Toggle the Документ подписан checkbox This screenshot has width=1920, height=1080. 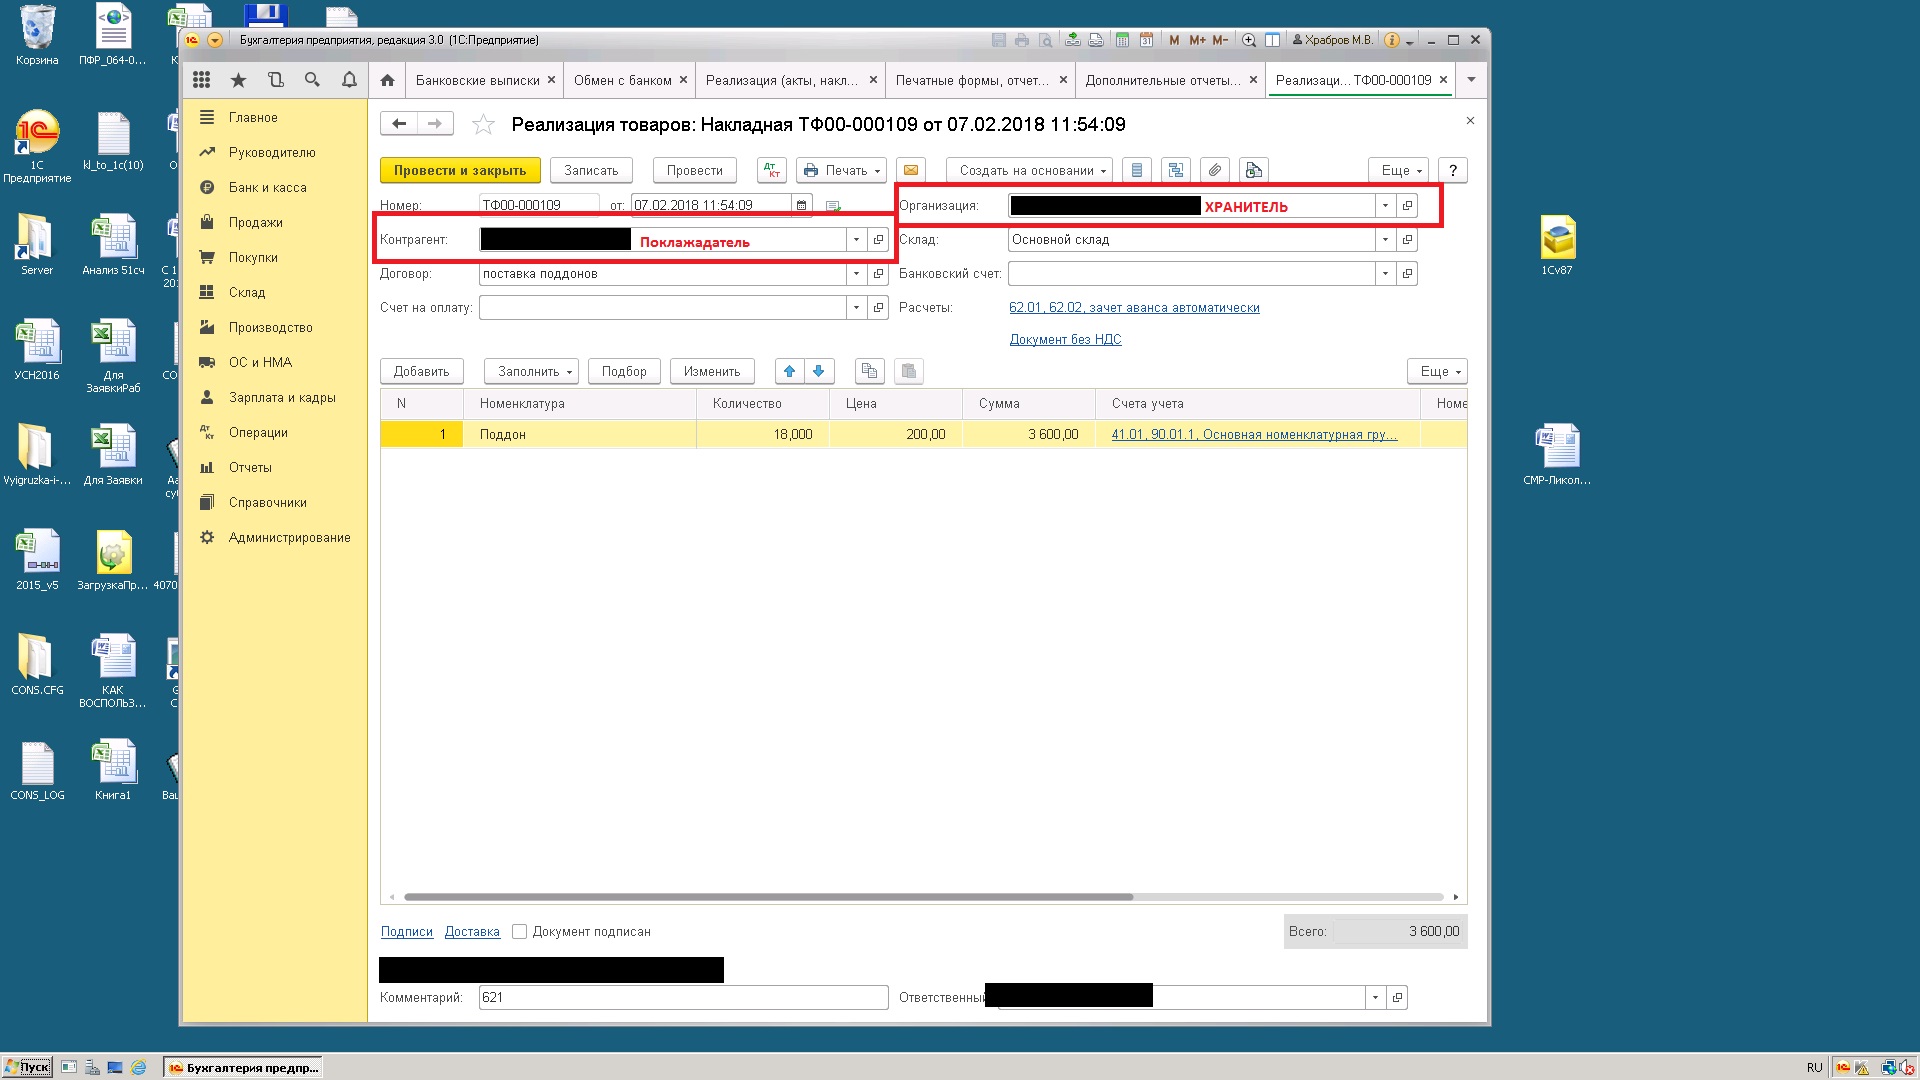519,932
